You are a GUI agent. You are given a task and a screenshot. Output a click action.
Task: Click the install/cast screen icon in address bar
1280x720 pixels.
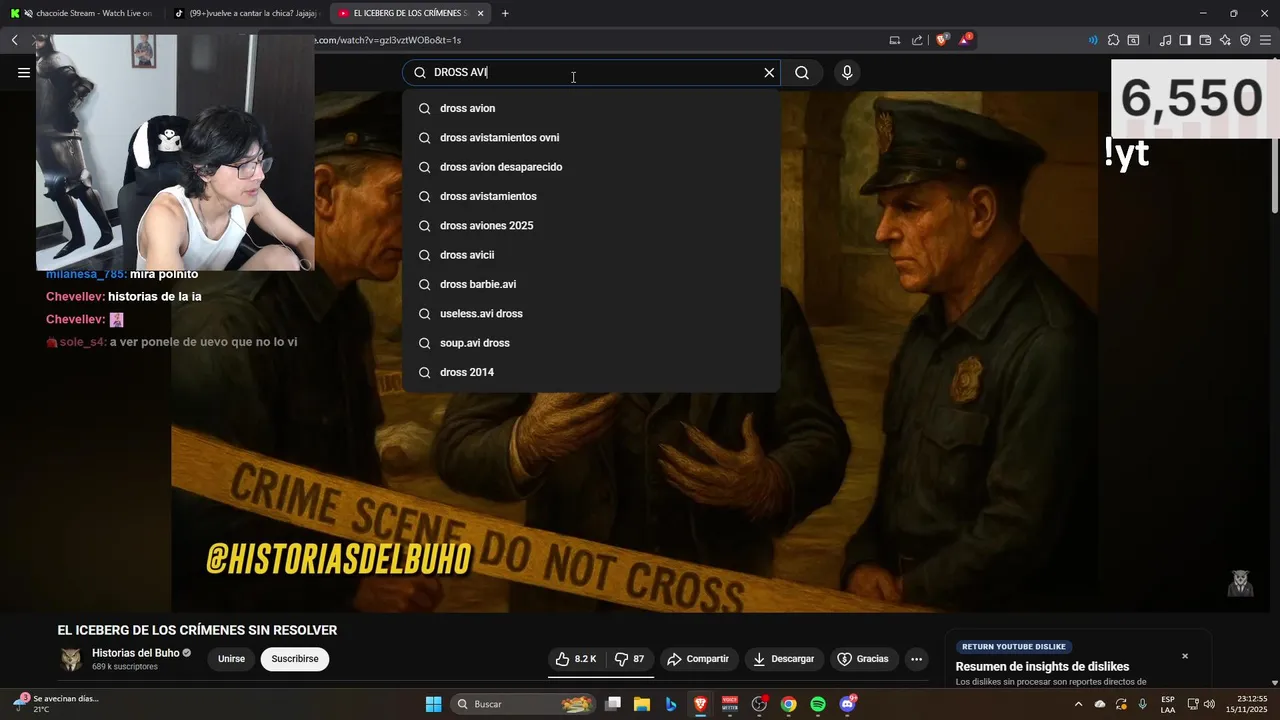tap(895, 40)
